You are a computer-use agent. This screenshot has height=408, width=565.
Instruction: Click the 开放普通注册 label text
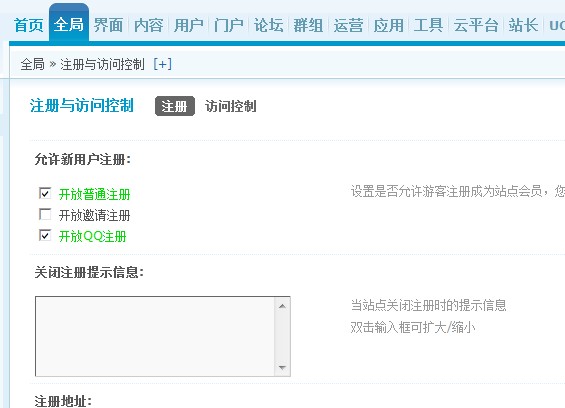[94, 194]
